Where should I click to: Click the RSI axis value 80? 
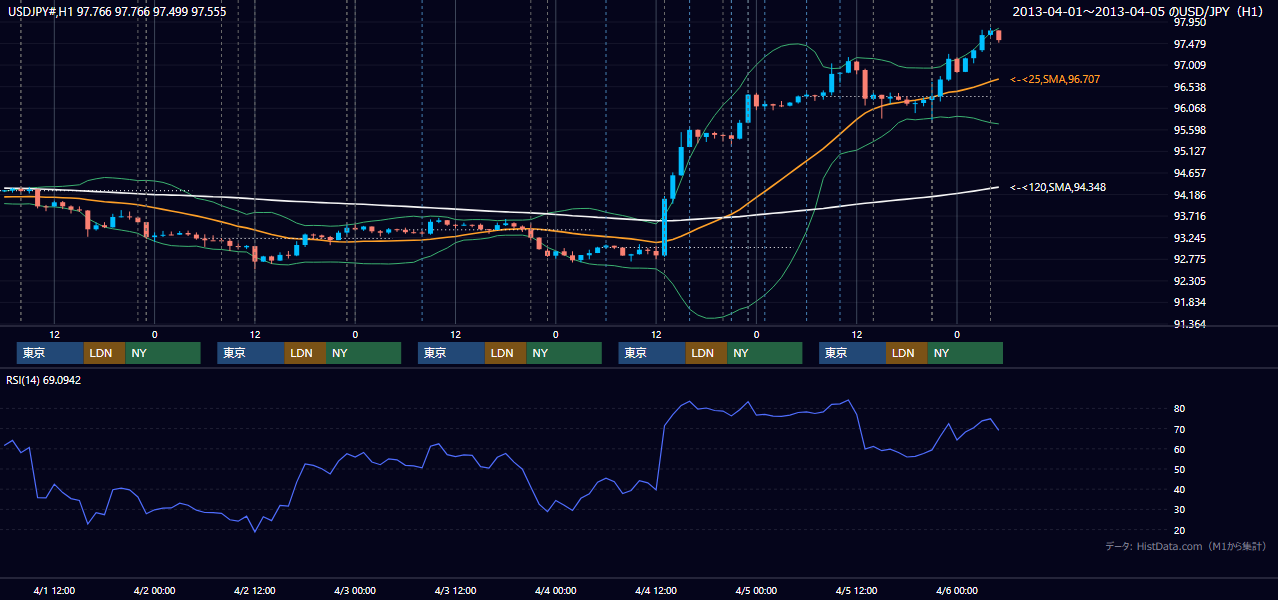[1179, 409]
